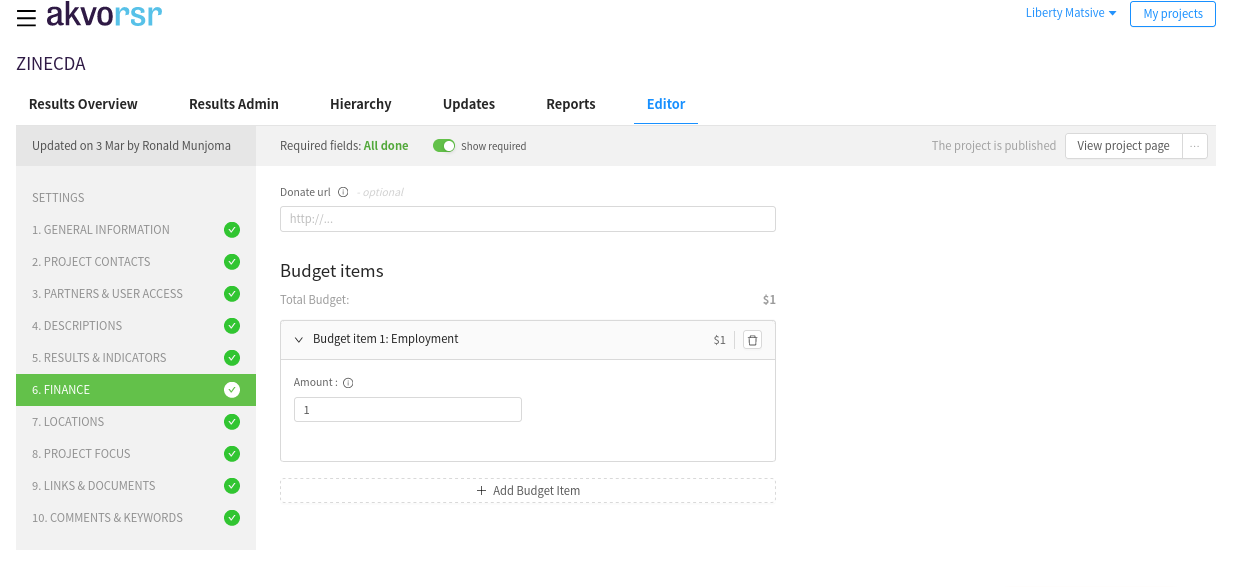Select the Editor tab

tap(666, 104)
